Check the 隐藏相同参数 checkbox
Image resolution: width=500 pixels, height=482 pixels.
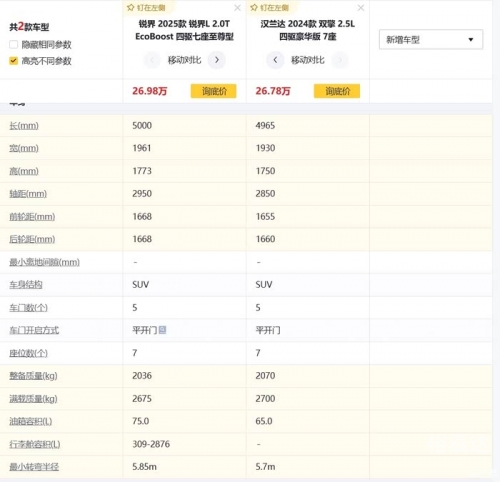click(x=13, y=44)
